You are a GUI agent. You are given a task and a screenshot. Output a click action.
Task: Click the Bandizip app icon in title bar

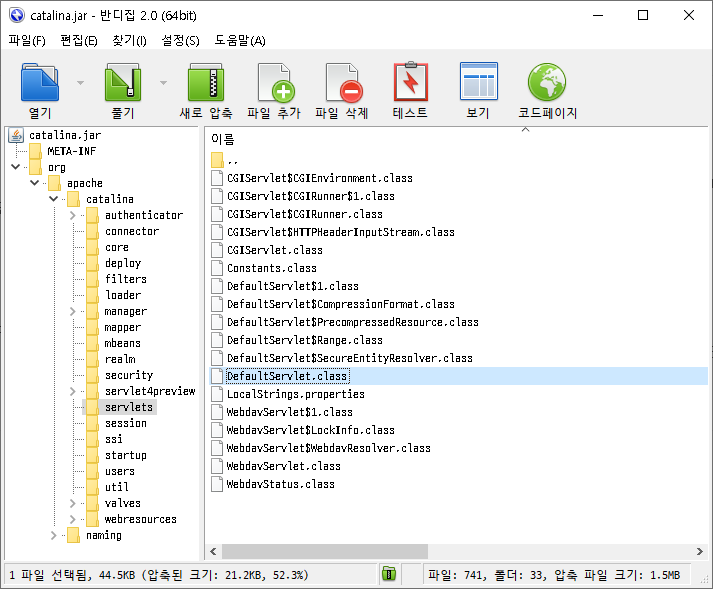17,15
